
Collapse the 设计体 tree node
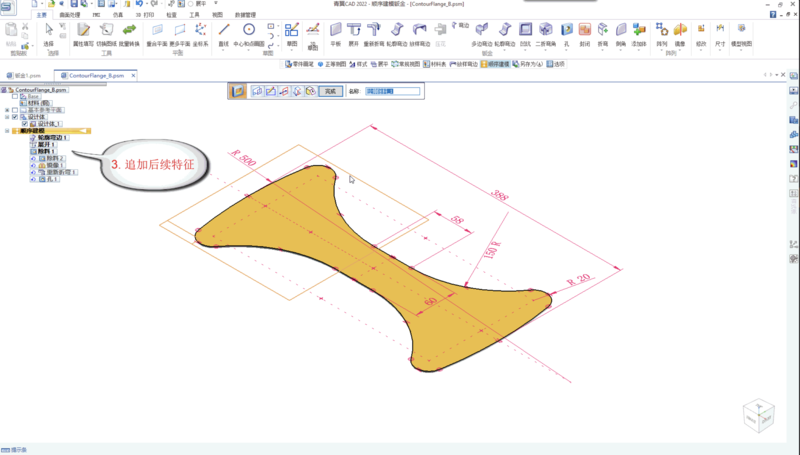coord(7,116)
